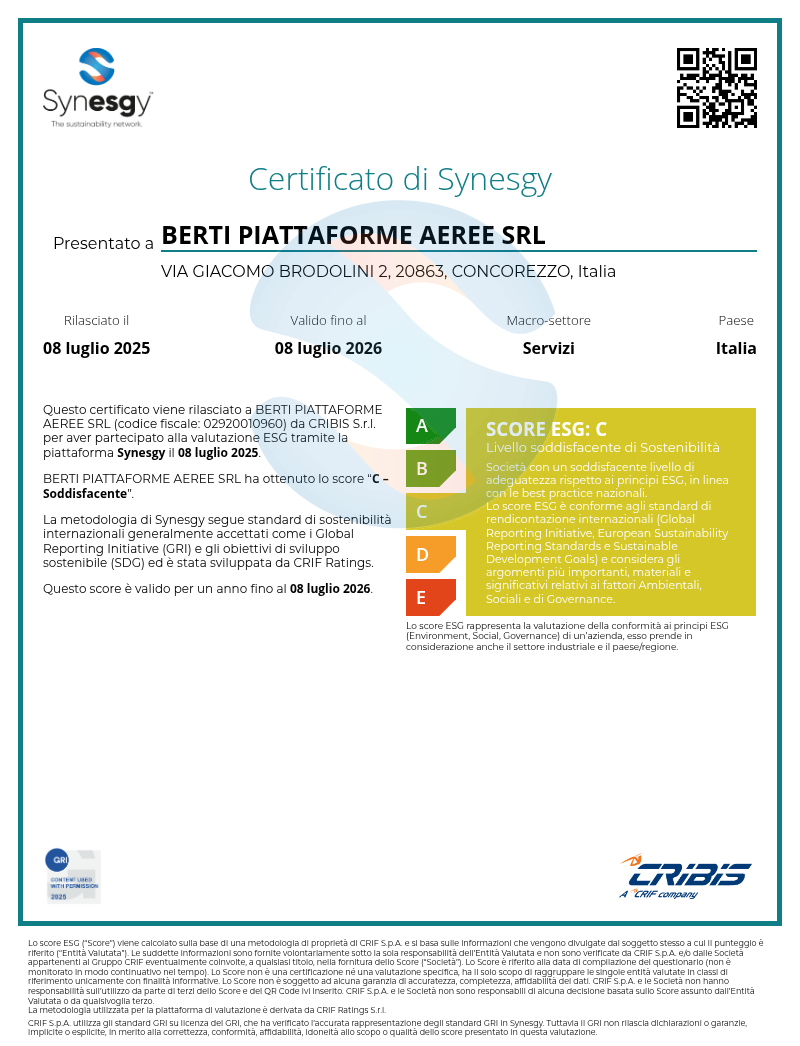The image size is (800, 1046).
Task: Click 'Italia' under the Paese label
Action: coord(735,349)
